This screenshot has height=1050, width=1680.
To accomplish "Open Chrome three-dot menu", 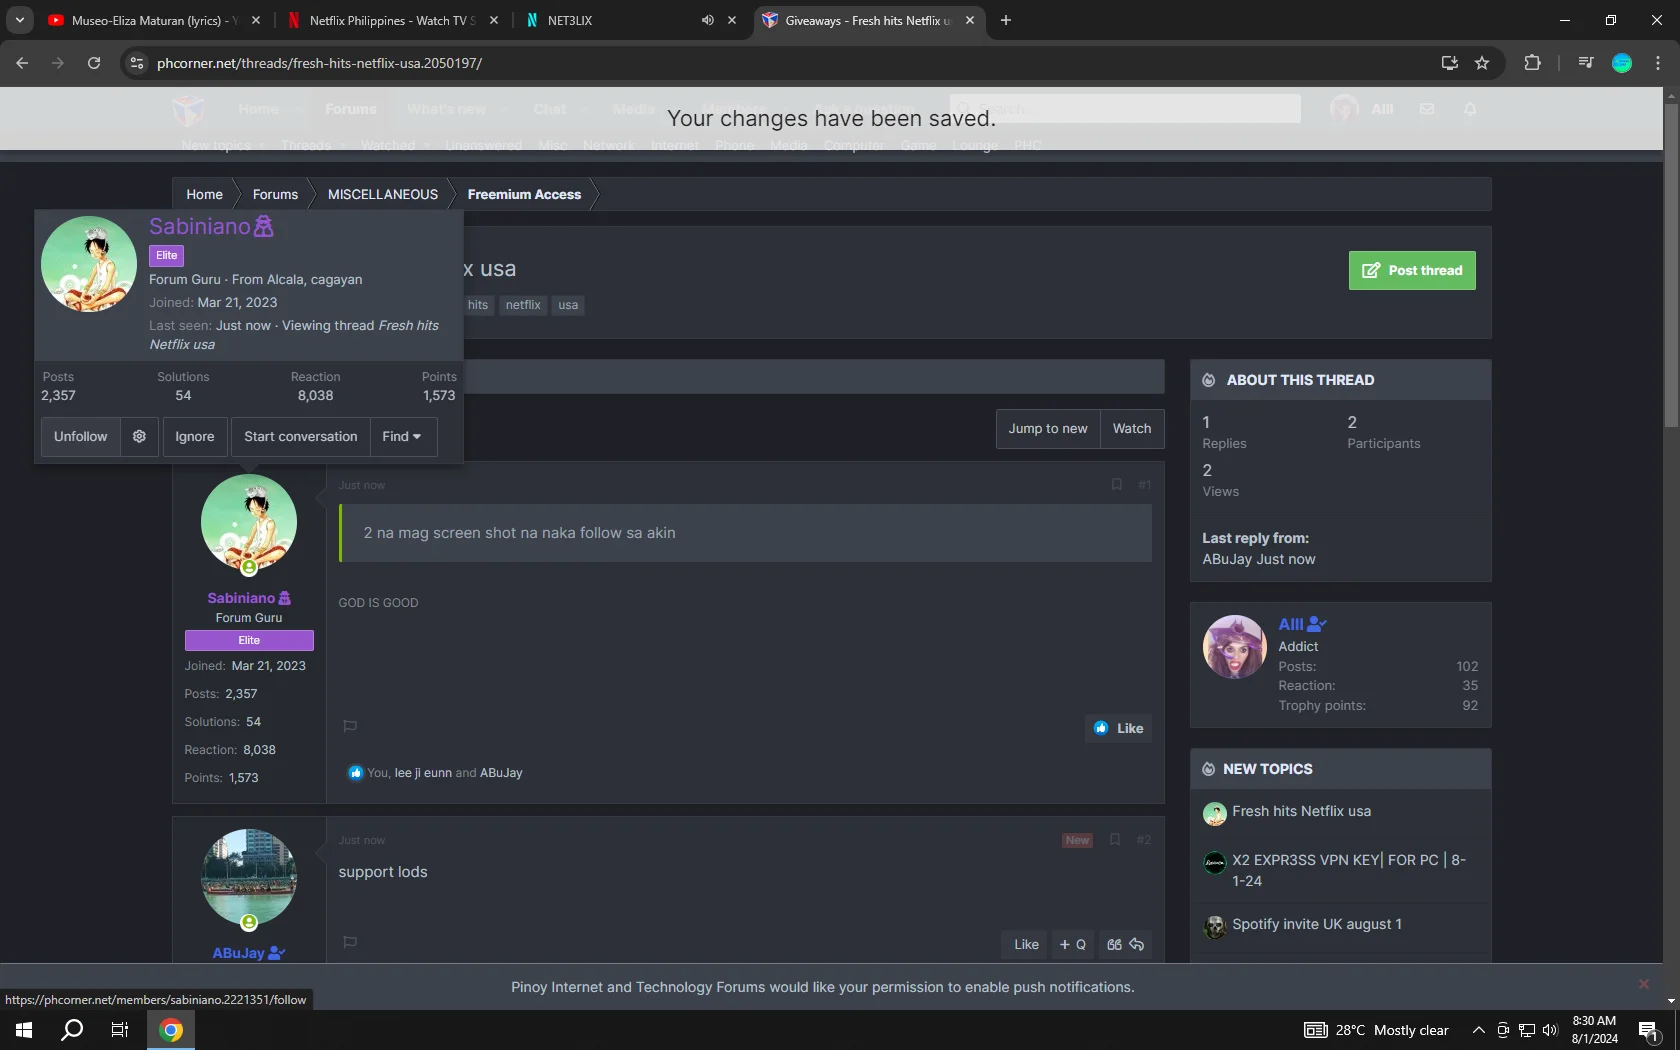I will click(1658, 63).
